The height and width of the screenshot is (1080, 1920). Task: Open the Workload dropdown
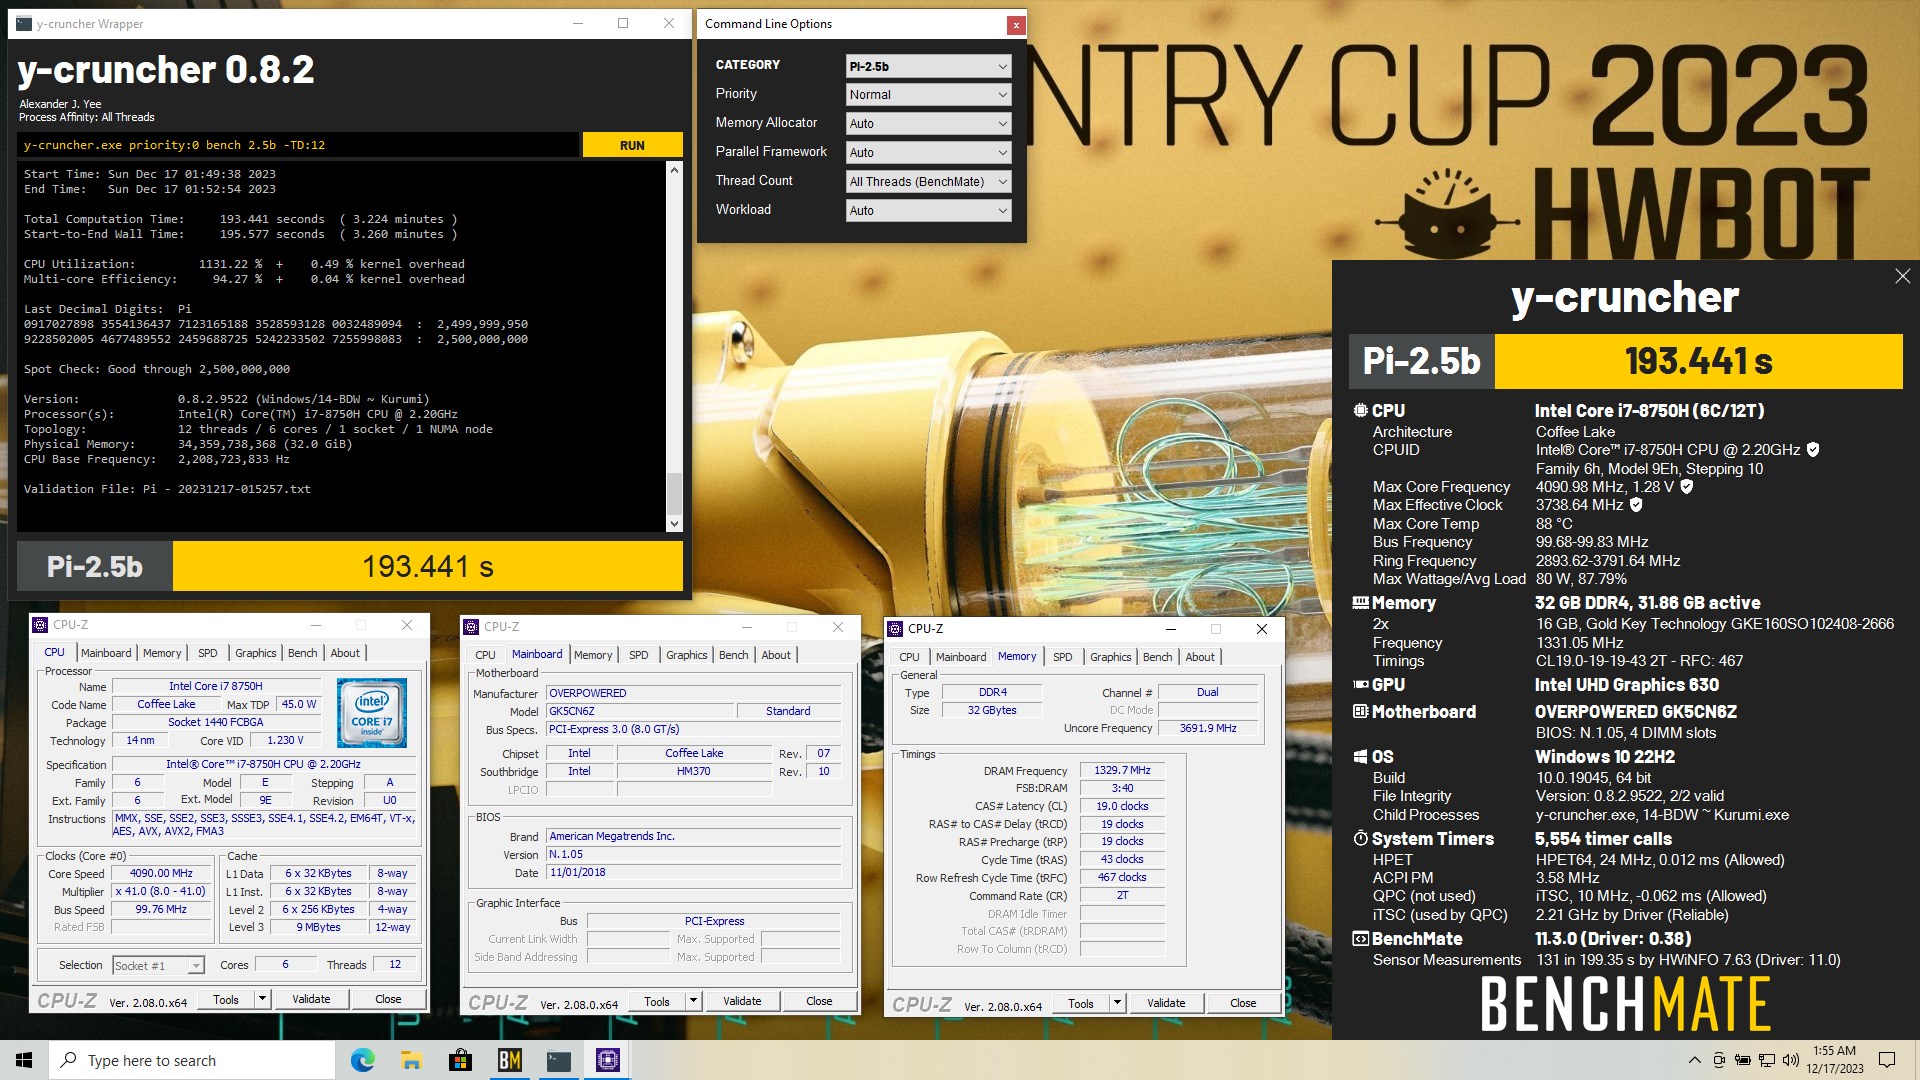pos(928,210)
